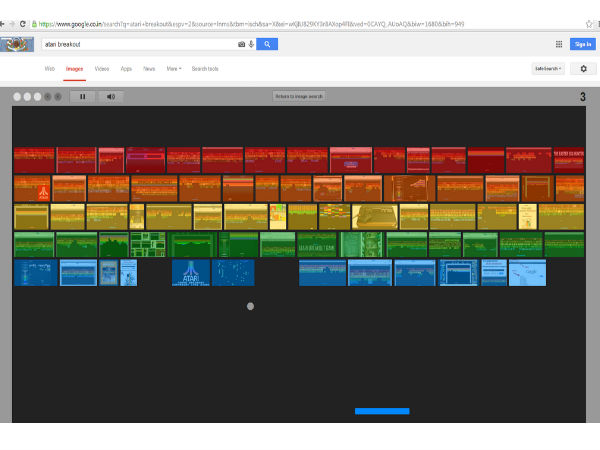Search by image using the camera icon

coord(241,44)
